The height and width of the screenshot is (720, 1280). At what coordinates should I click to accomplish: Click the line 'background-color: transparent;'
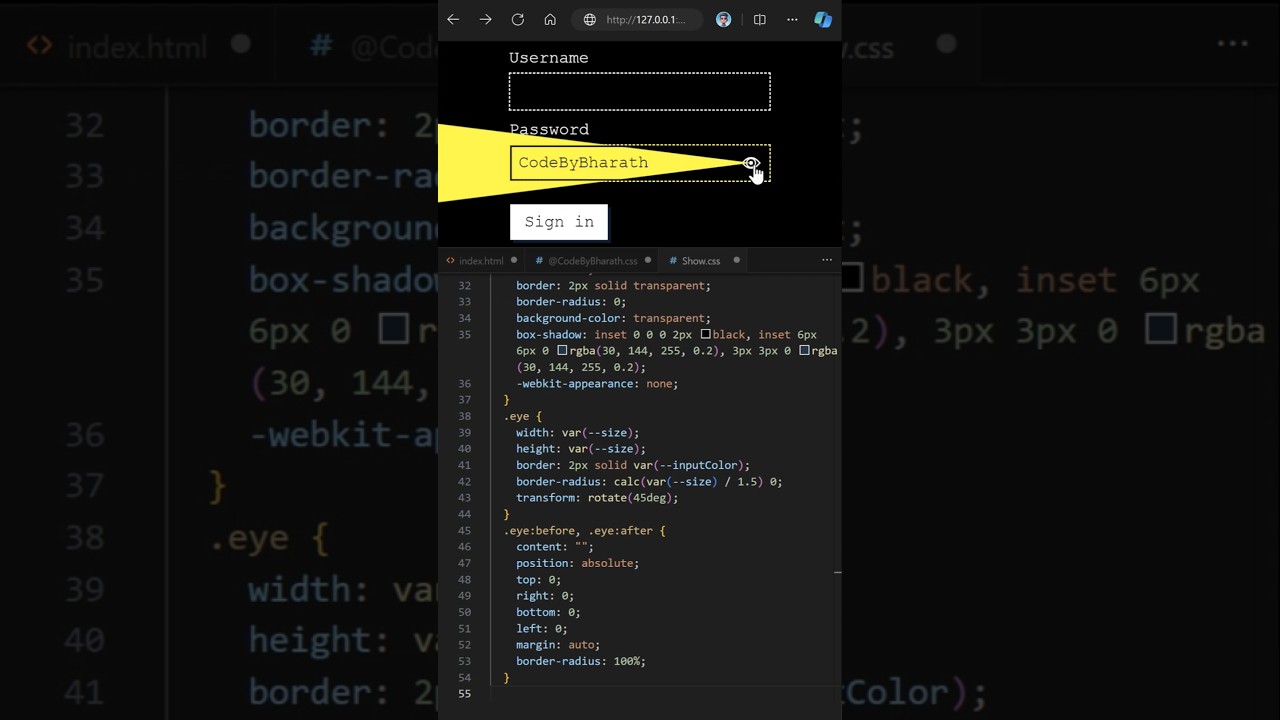[x=613, y=318]
